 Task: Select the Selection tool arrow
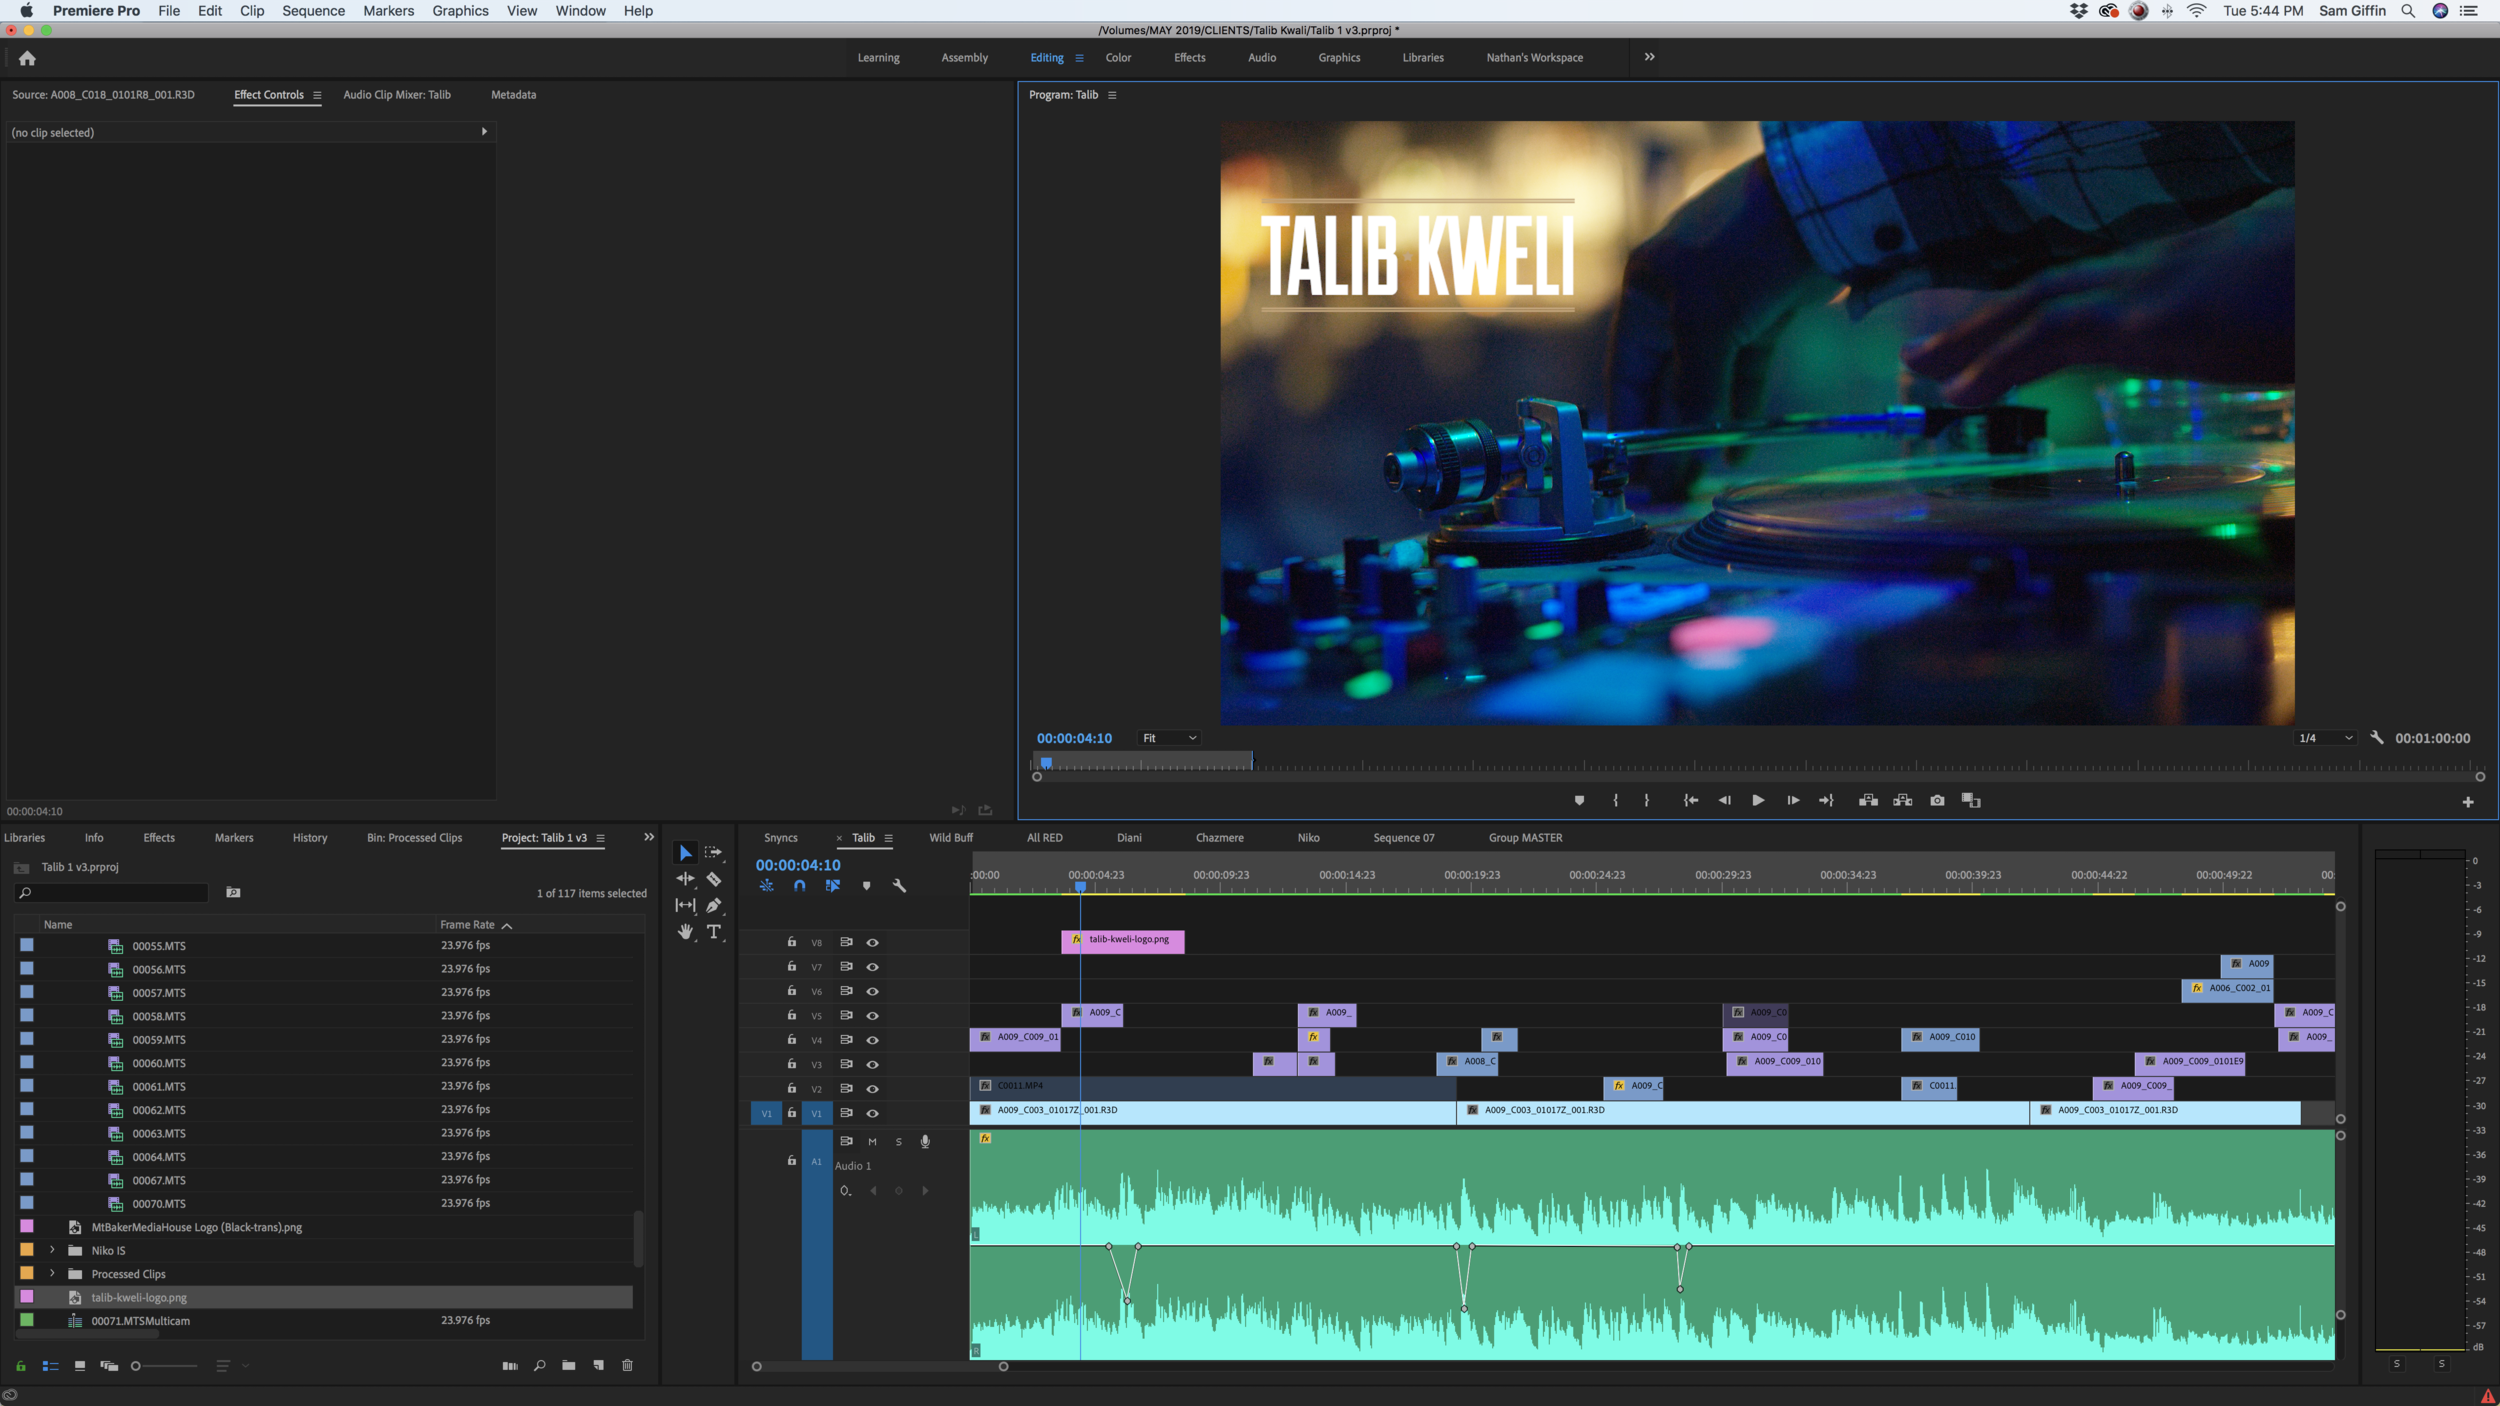point(685,853)
